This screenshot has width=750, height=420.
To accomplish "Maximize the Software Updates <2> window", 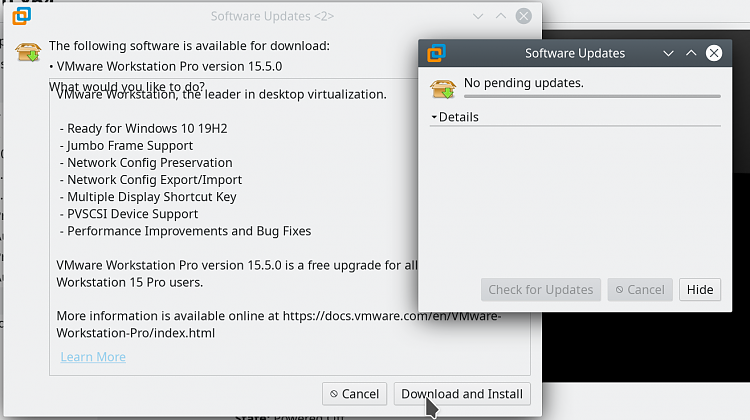I will click(501, 16).
